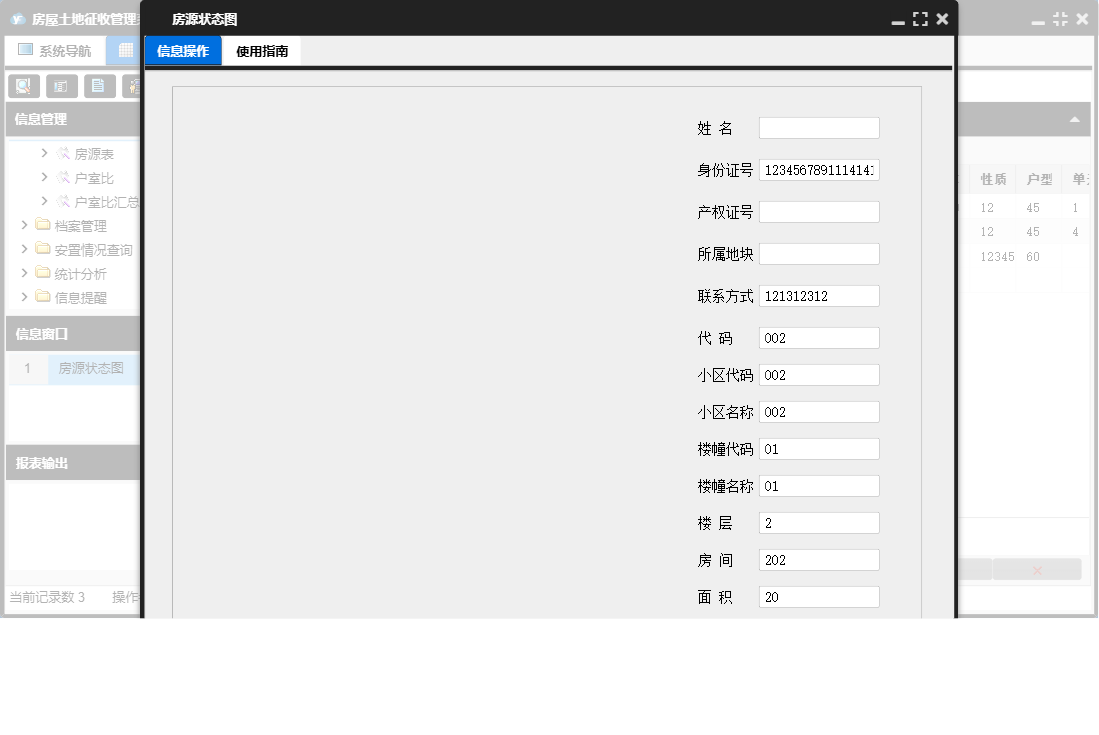The width and height of the screenshot is (1099, 735).
Task: Click the 姓名 input field
Action: tap(818, 127)
